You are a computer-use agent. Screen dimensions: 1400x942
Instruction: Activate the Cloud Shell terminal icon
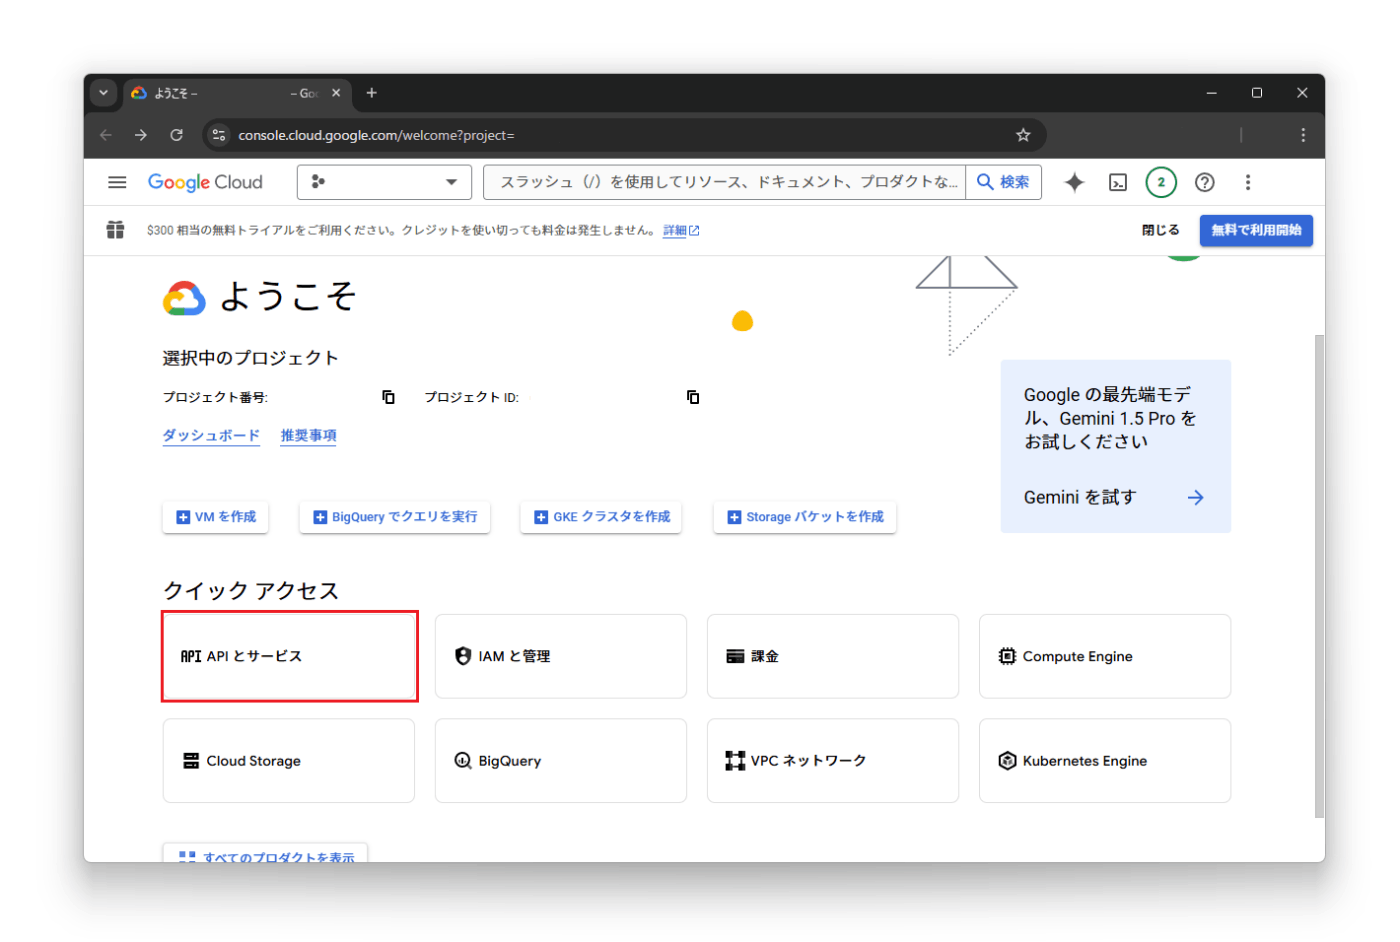click(x=1118, y=182)
